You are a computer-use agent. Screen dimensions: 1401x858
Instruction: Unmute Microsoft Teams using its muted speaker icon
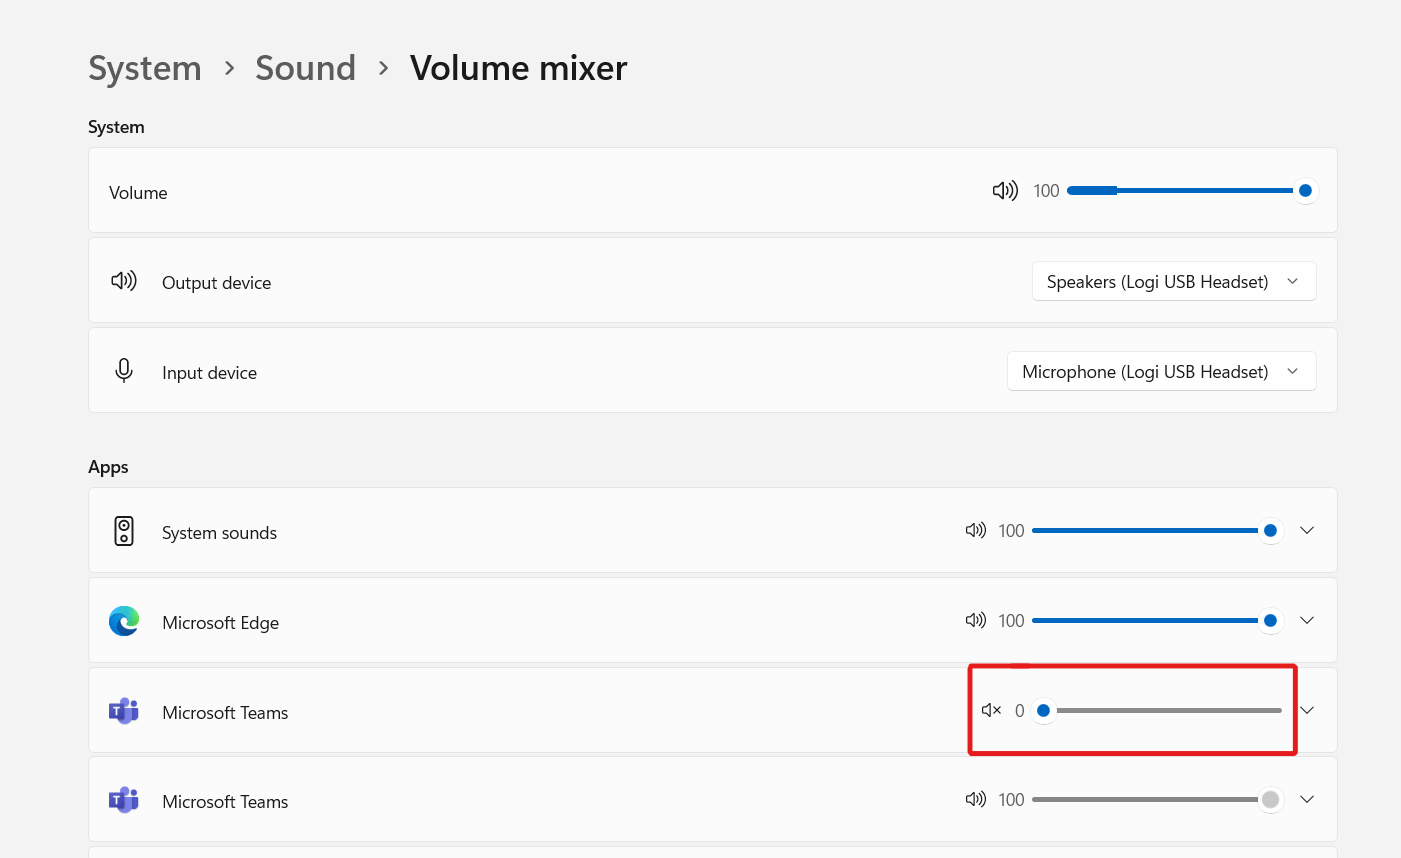coord(990,710)
